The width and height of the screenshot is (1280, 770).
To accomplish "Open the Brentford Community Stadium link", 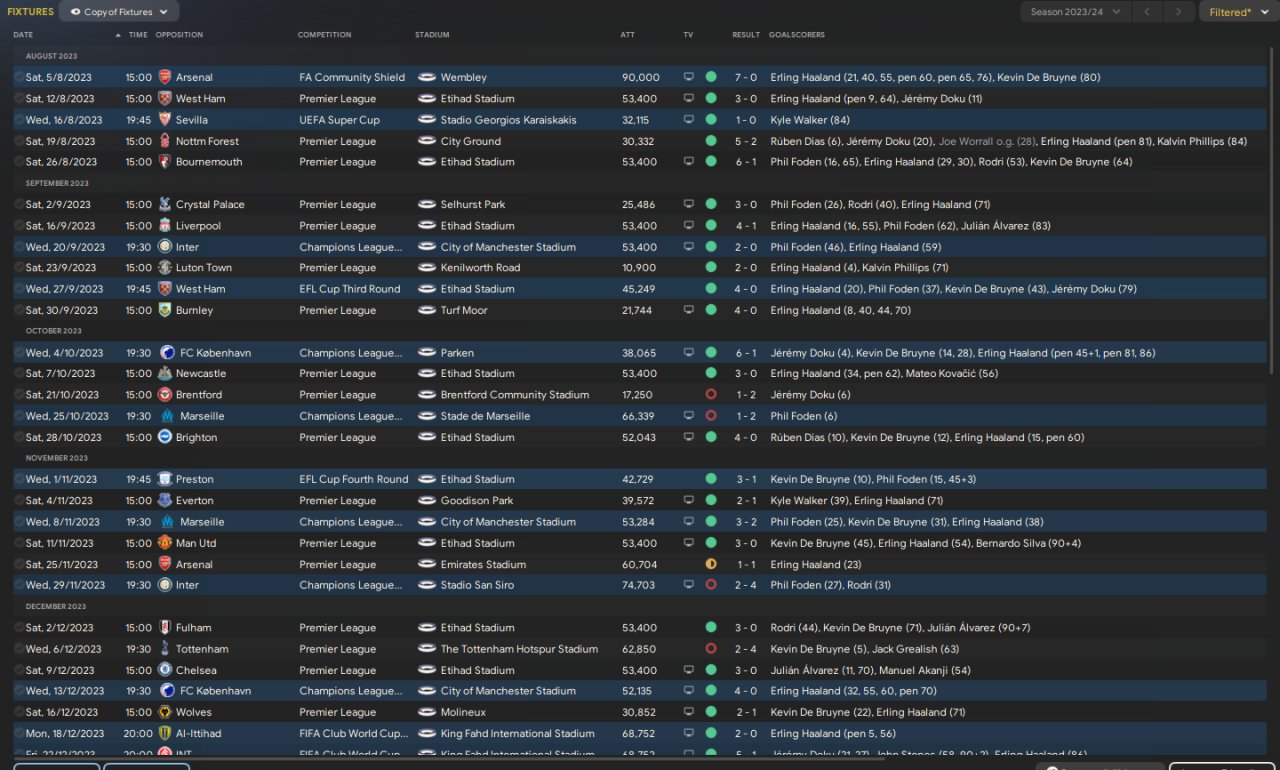I will click(515, 395).
